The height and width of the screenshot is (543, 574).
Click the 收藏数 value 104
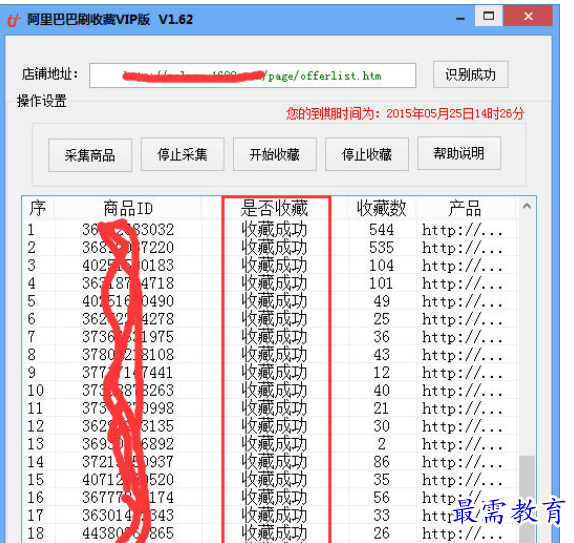tap(381, 265)
